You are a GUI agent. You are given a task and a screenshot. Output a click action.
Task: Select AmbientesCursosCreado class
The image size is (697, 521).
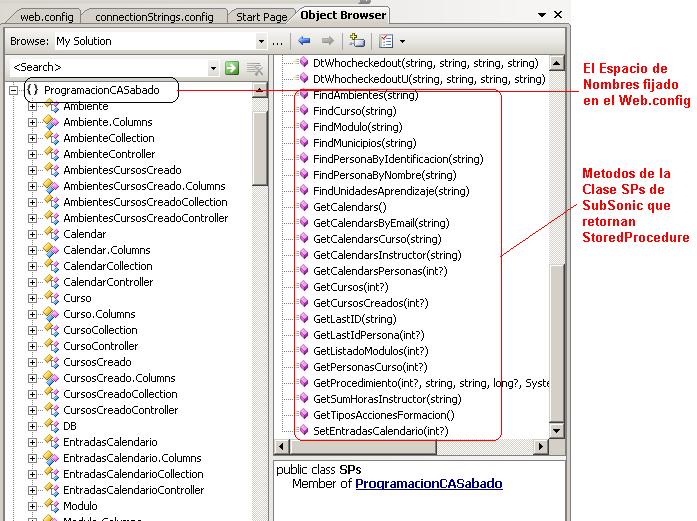coord(122,170)
